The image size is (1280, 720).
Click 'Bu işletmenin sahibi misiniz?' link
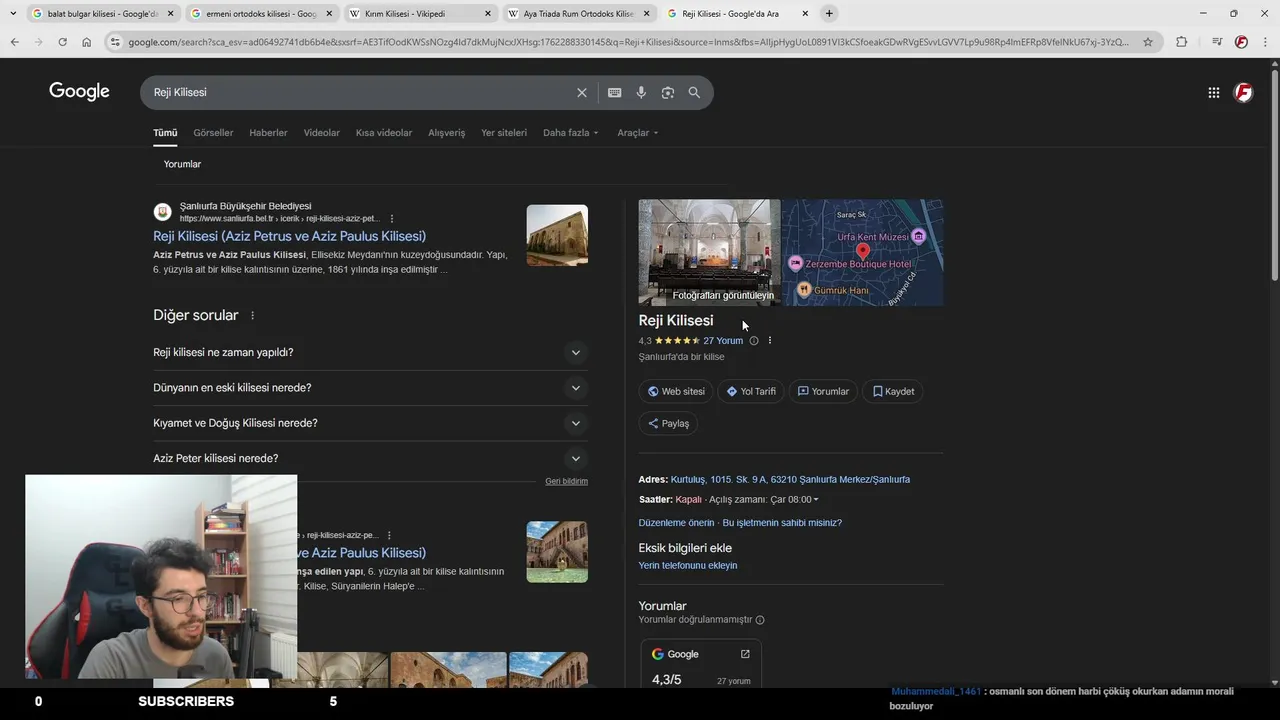pos(782,523)
